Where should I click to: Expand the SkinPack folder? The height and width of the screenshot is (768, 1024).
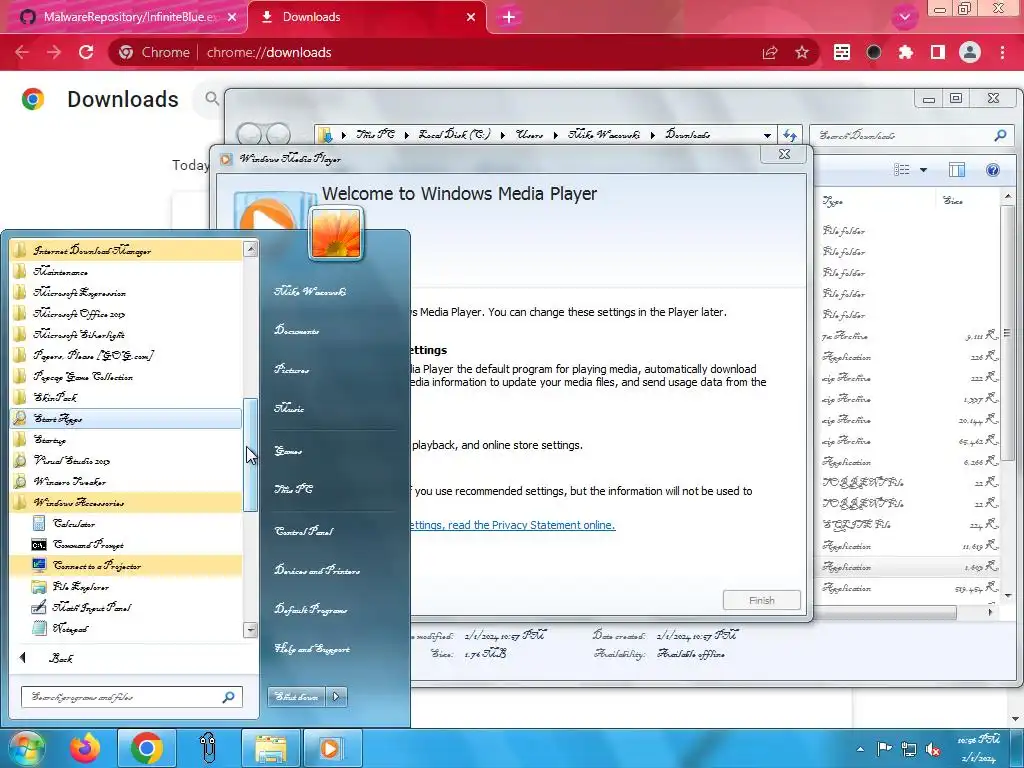click(126, 398)
